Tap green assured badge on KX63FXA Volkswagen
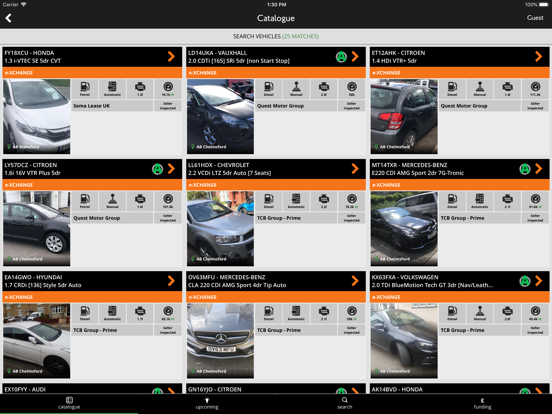This screenshot has width=552, height=414. 525,281
